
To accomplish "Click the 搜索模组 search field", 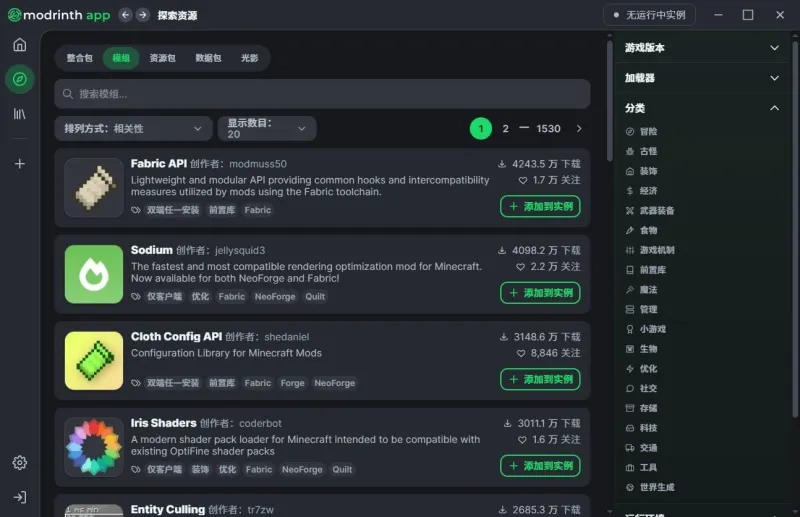I will click(x=322, y=94).
